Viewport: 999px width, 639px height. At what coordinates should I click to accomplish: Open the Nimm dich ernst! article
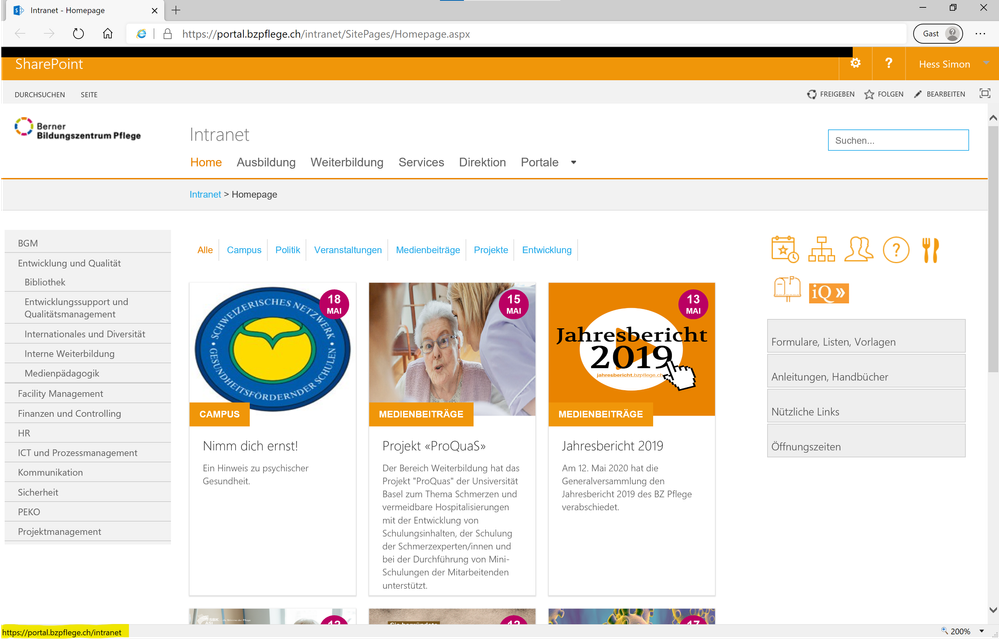(x=250, y=446)
